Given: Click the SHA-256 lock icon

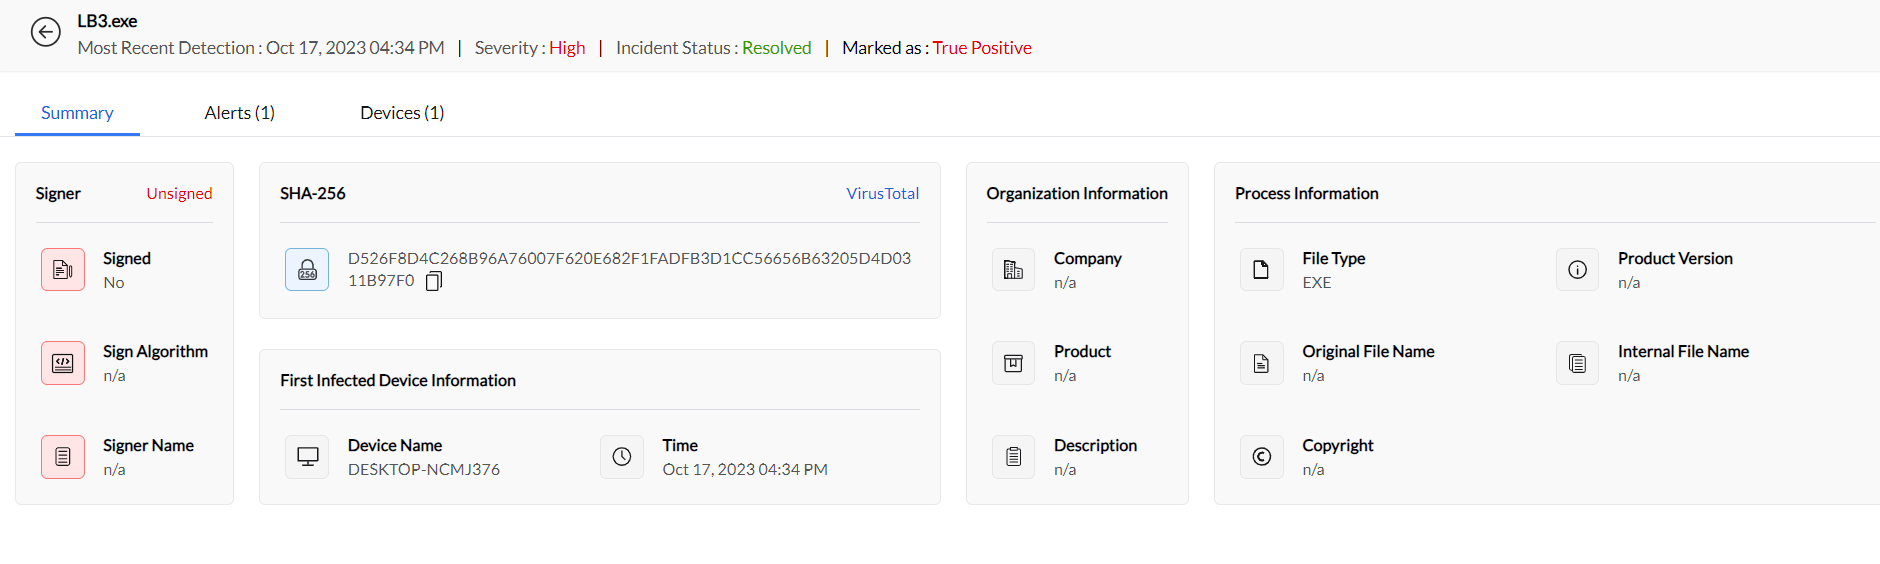Looking at the screenshot, I should [x=307, y=270].
